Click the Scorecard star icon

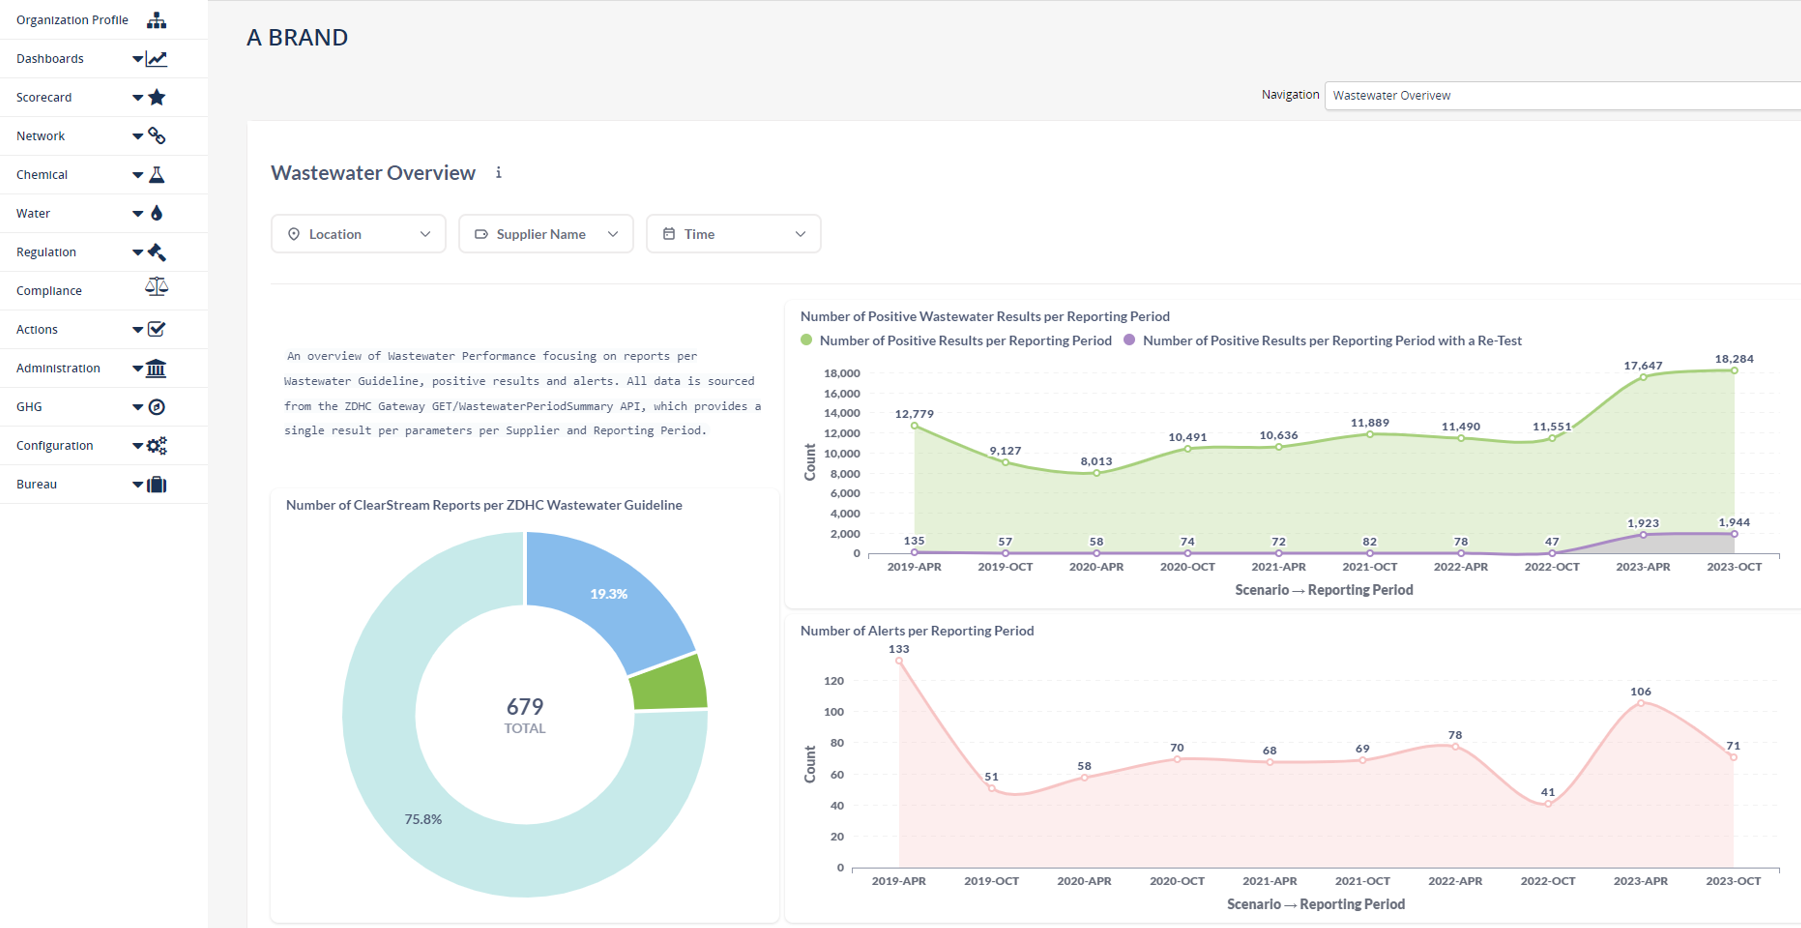(x=157, y=97)
